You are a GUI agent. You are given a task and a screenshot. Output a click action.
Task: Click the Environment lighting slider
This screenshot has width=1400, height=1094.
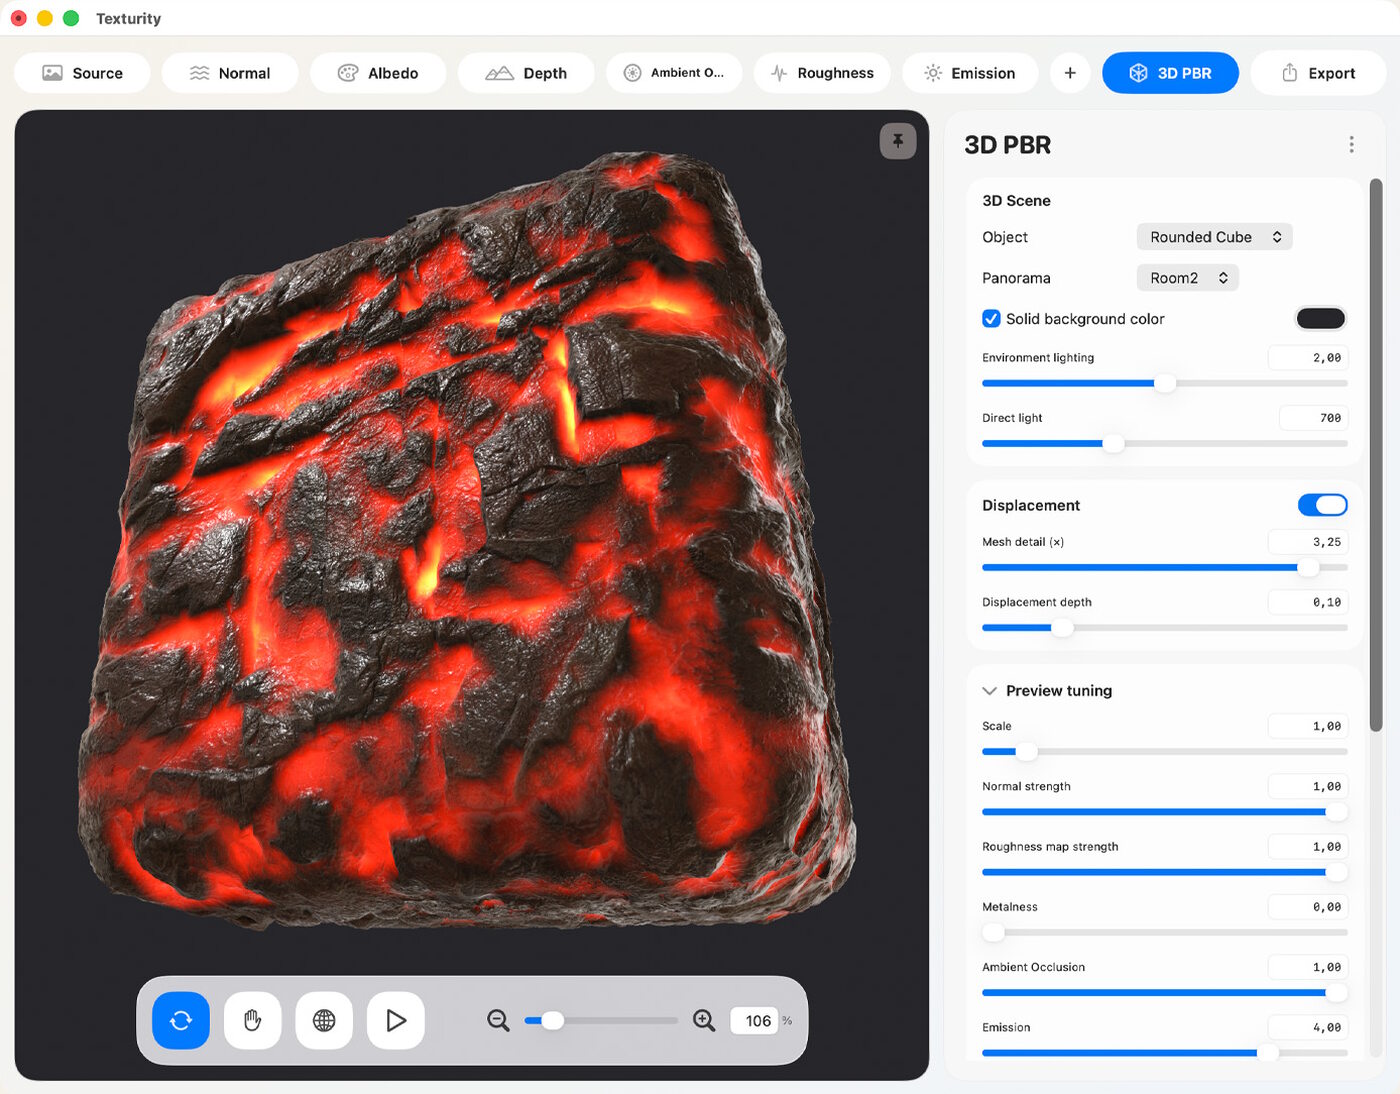click(x=1165, y=383)
